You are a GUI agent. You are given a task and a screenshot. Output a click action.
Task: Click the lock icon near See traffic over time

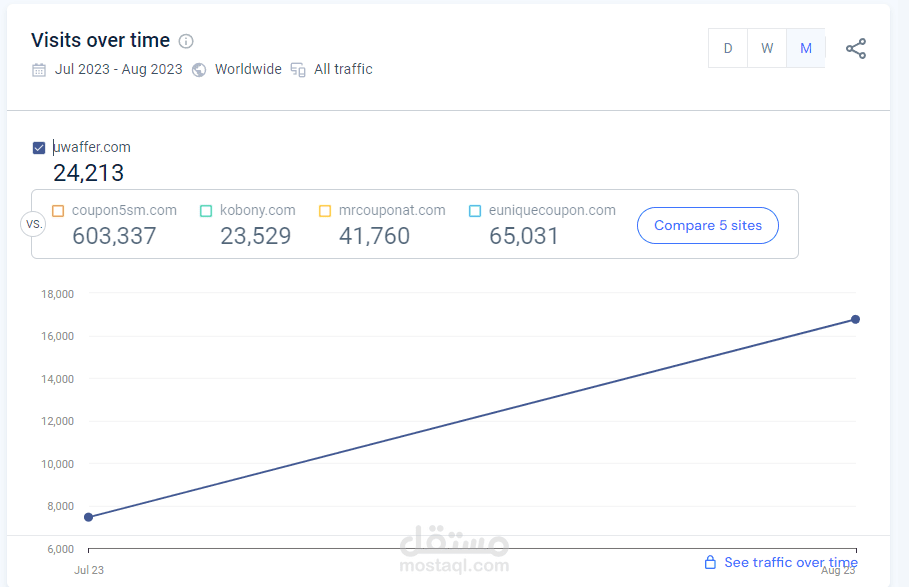tap(710, 562)
